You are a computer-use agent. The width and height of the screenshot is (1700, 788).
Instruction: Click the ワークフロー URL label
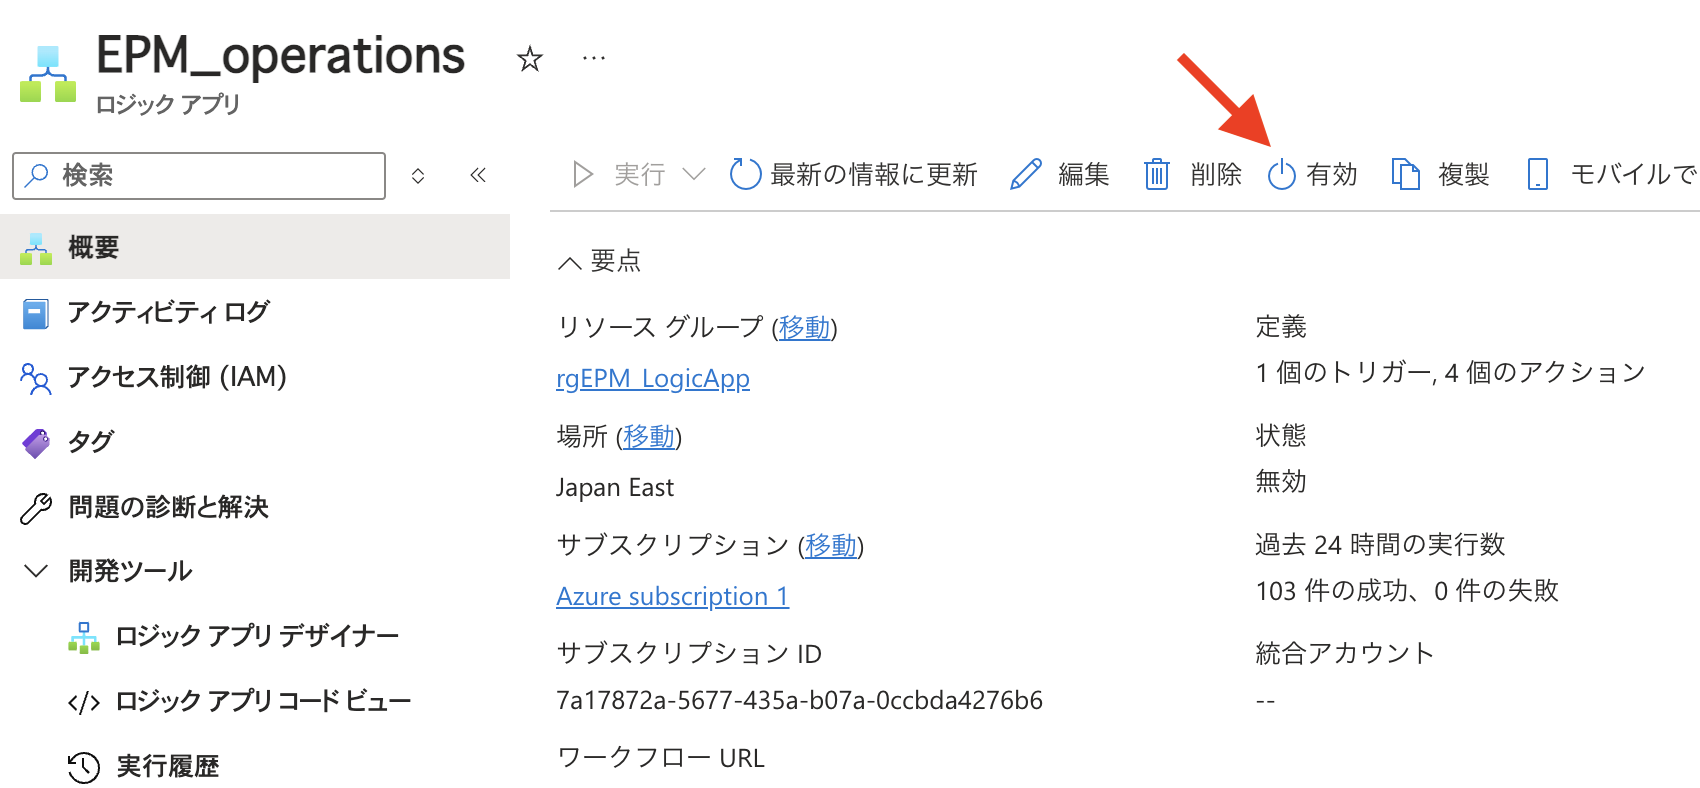pyautogui.click(x=660, y=758)
